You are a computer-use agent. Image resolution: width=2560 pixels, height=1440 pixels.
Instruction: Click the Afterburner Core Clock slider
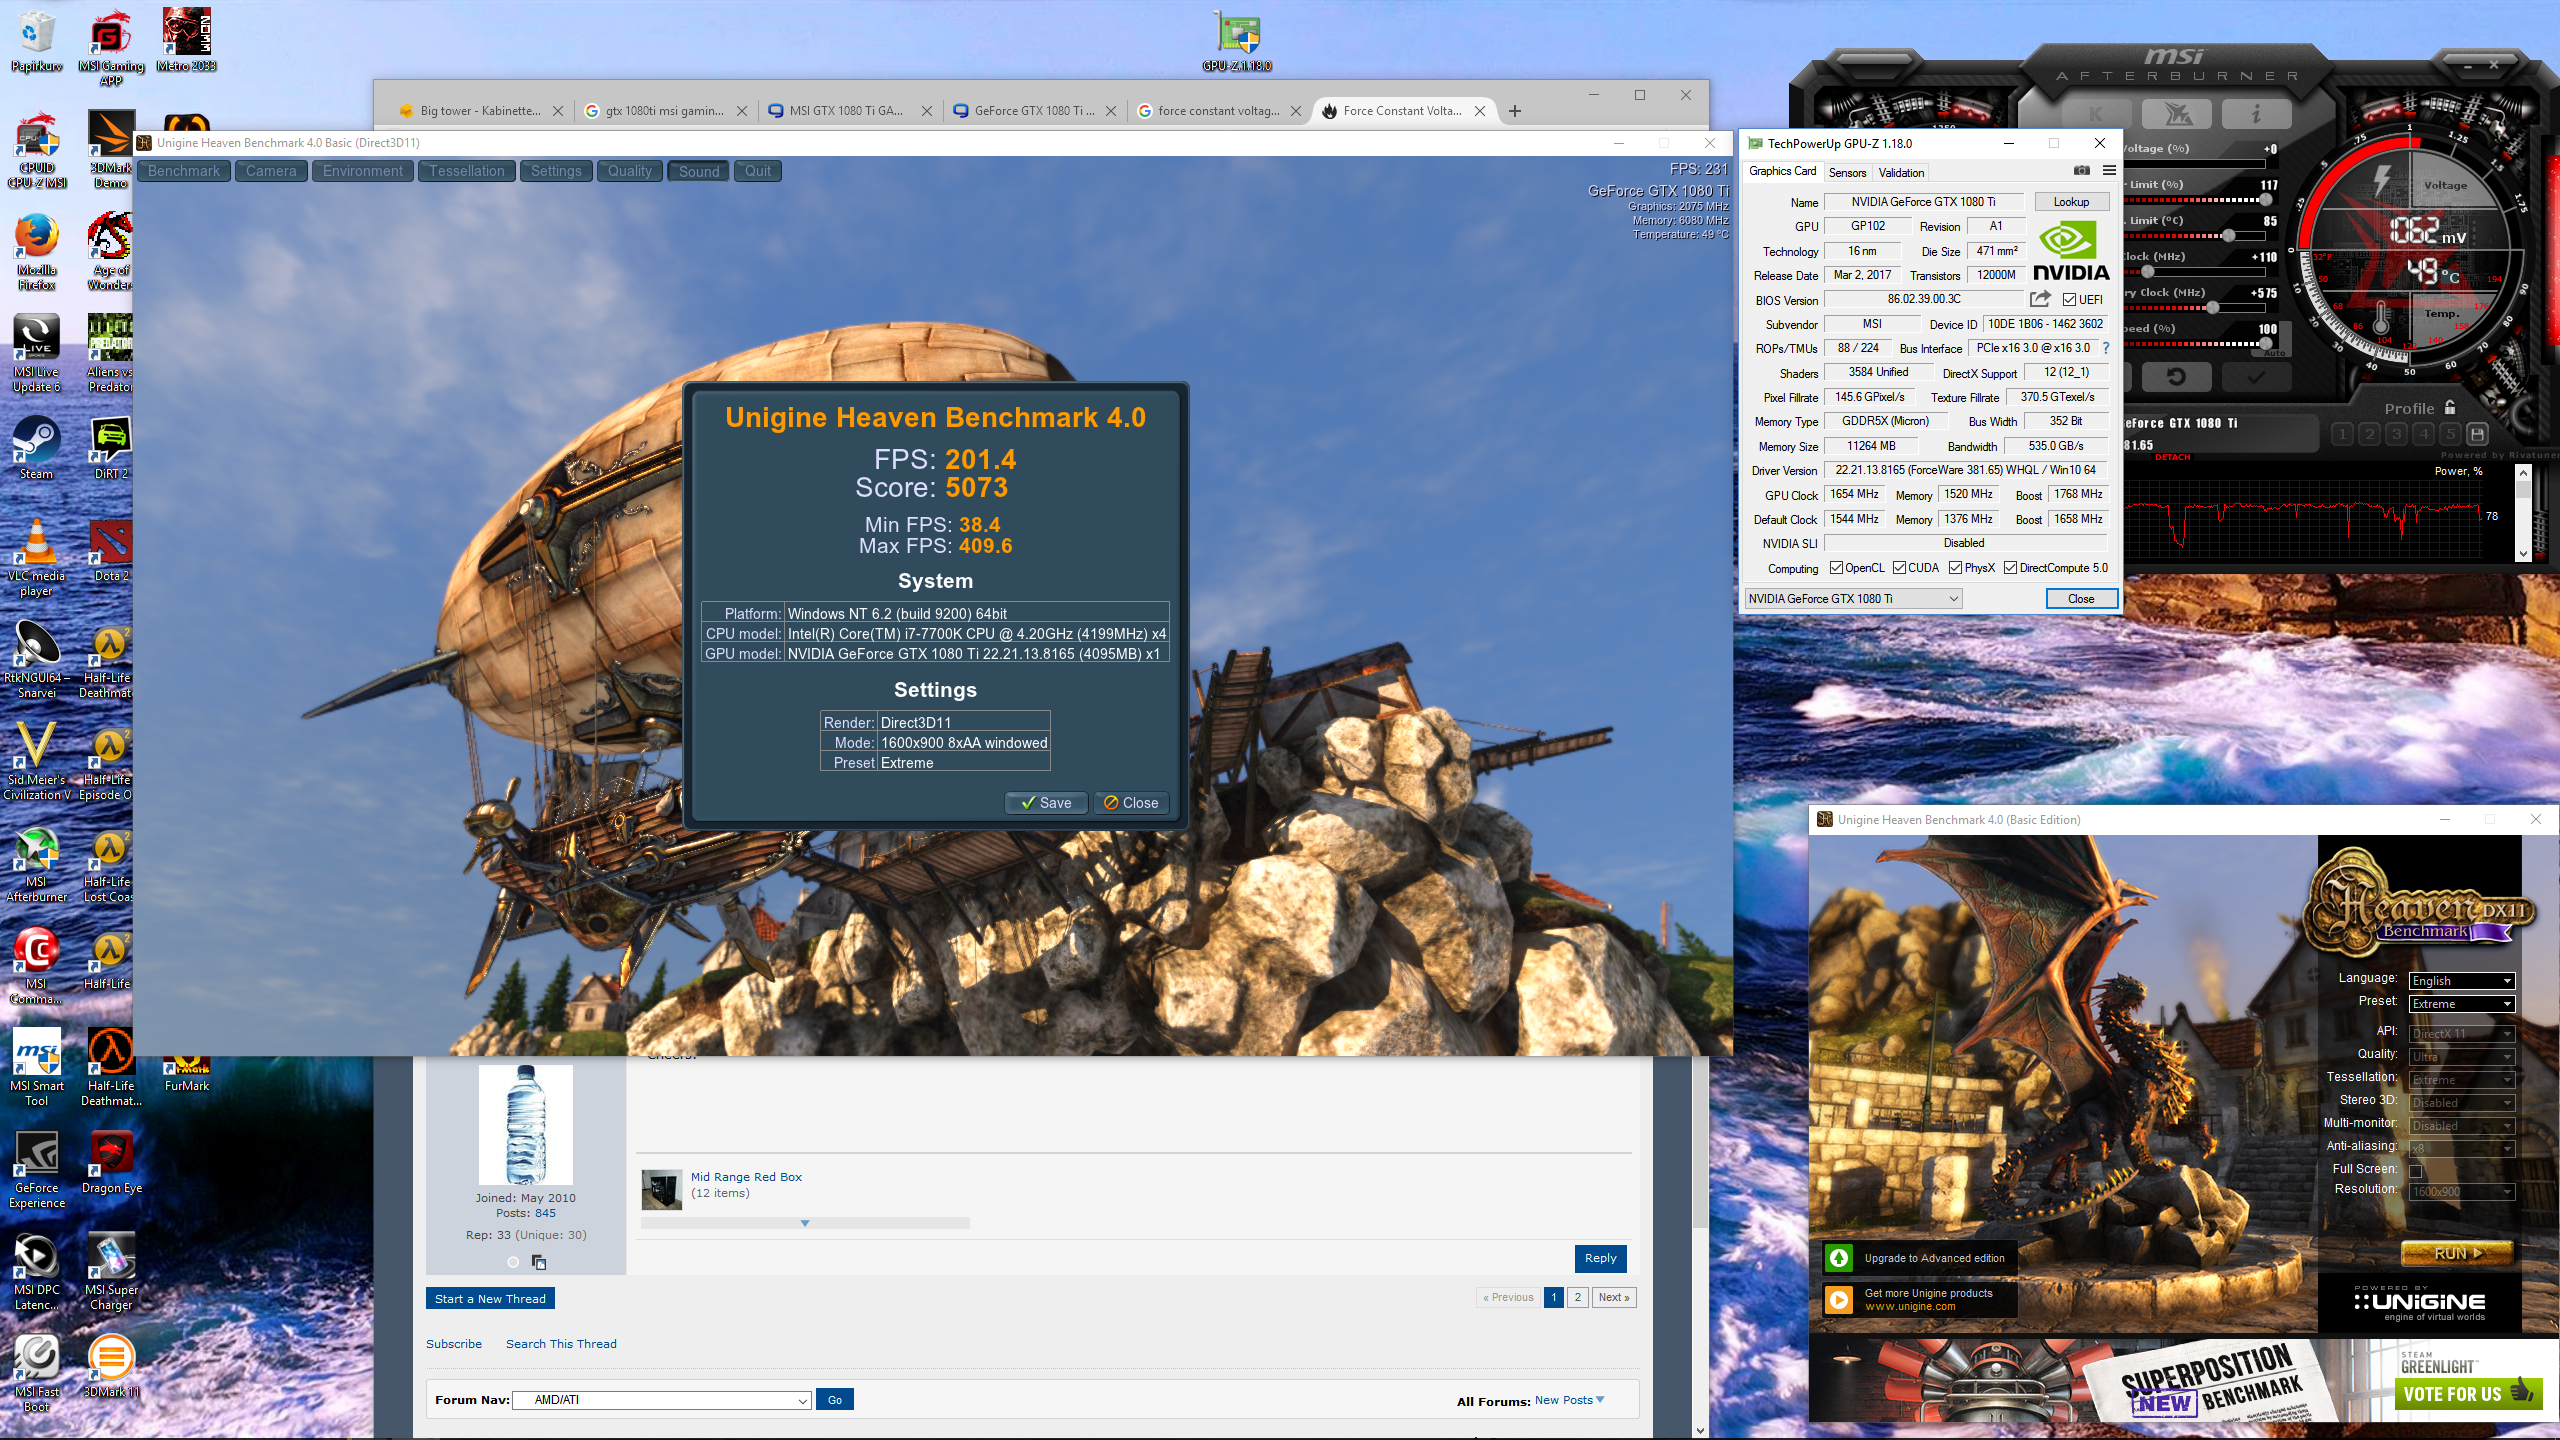coord(2197,271)
